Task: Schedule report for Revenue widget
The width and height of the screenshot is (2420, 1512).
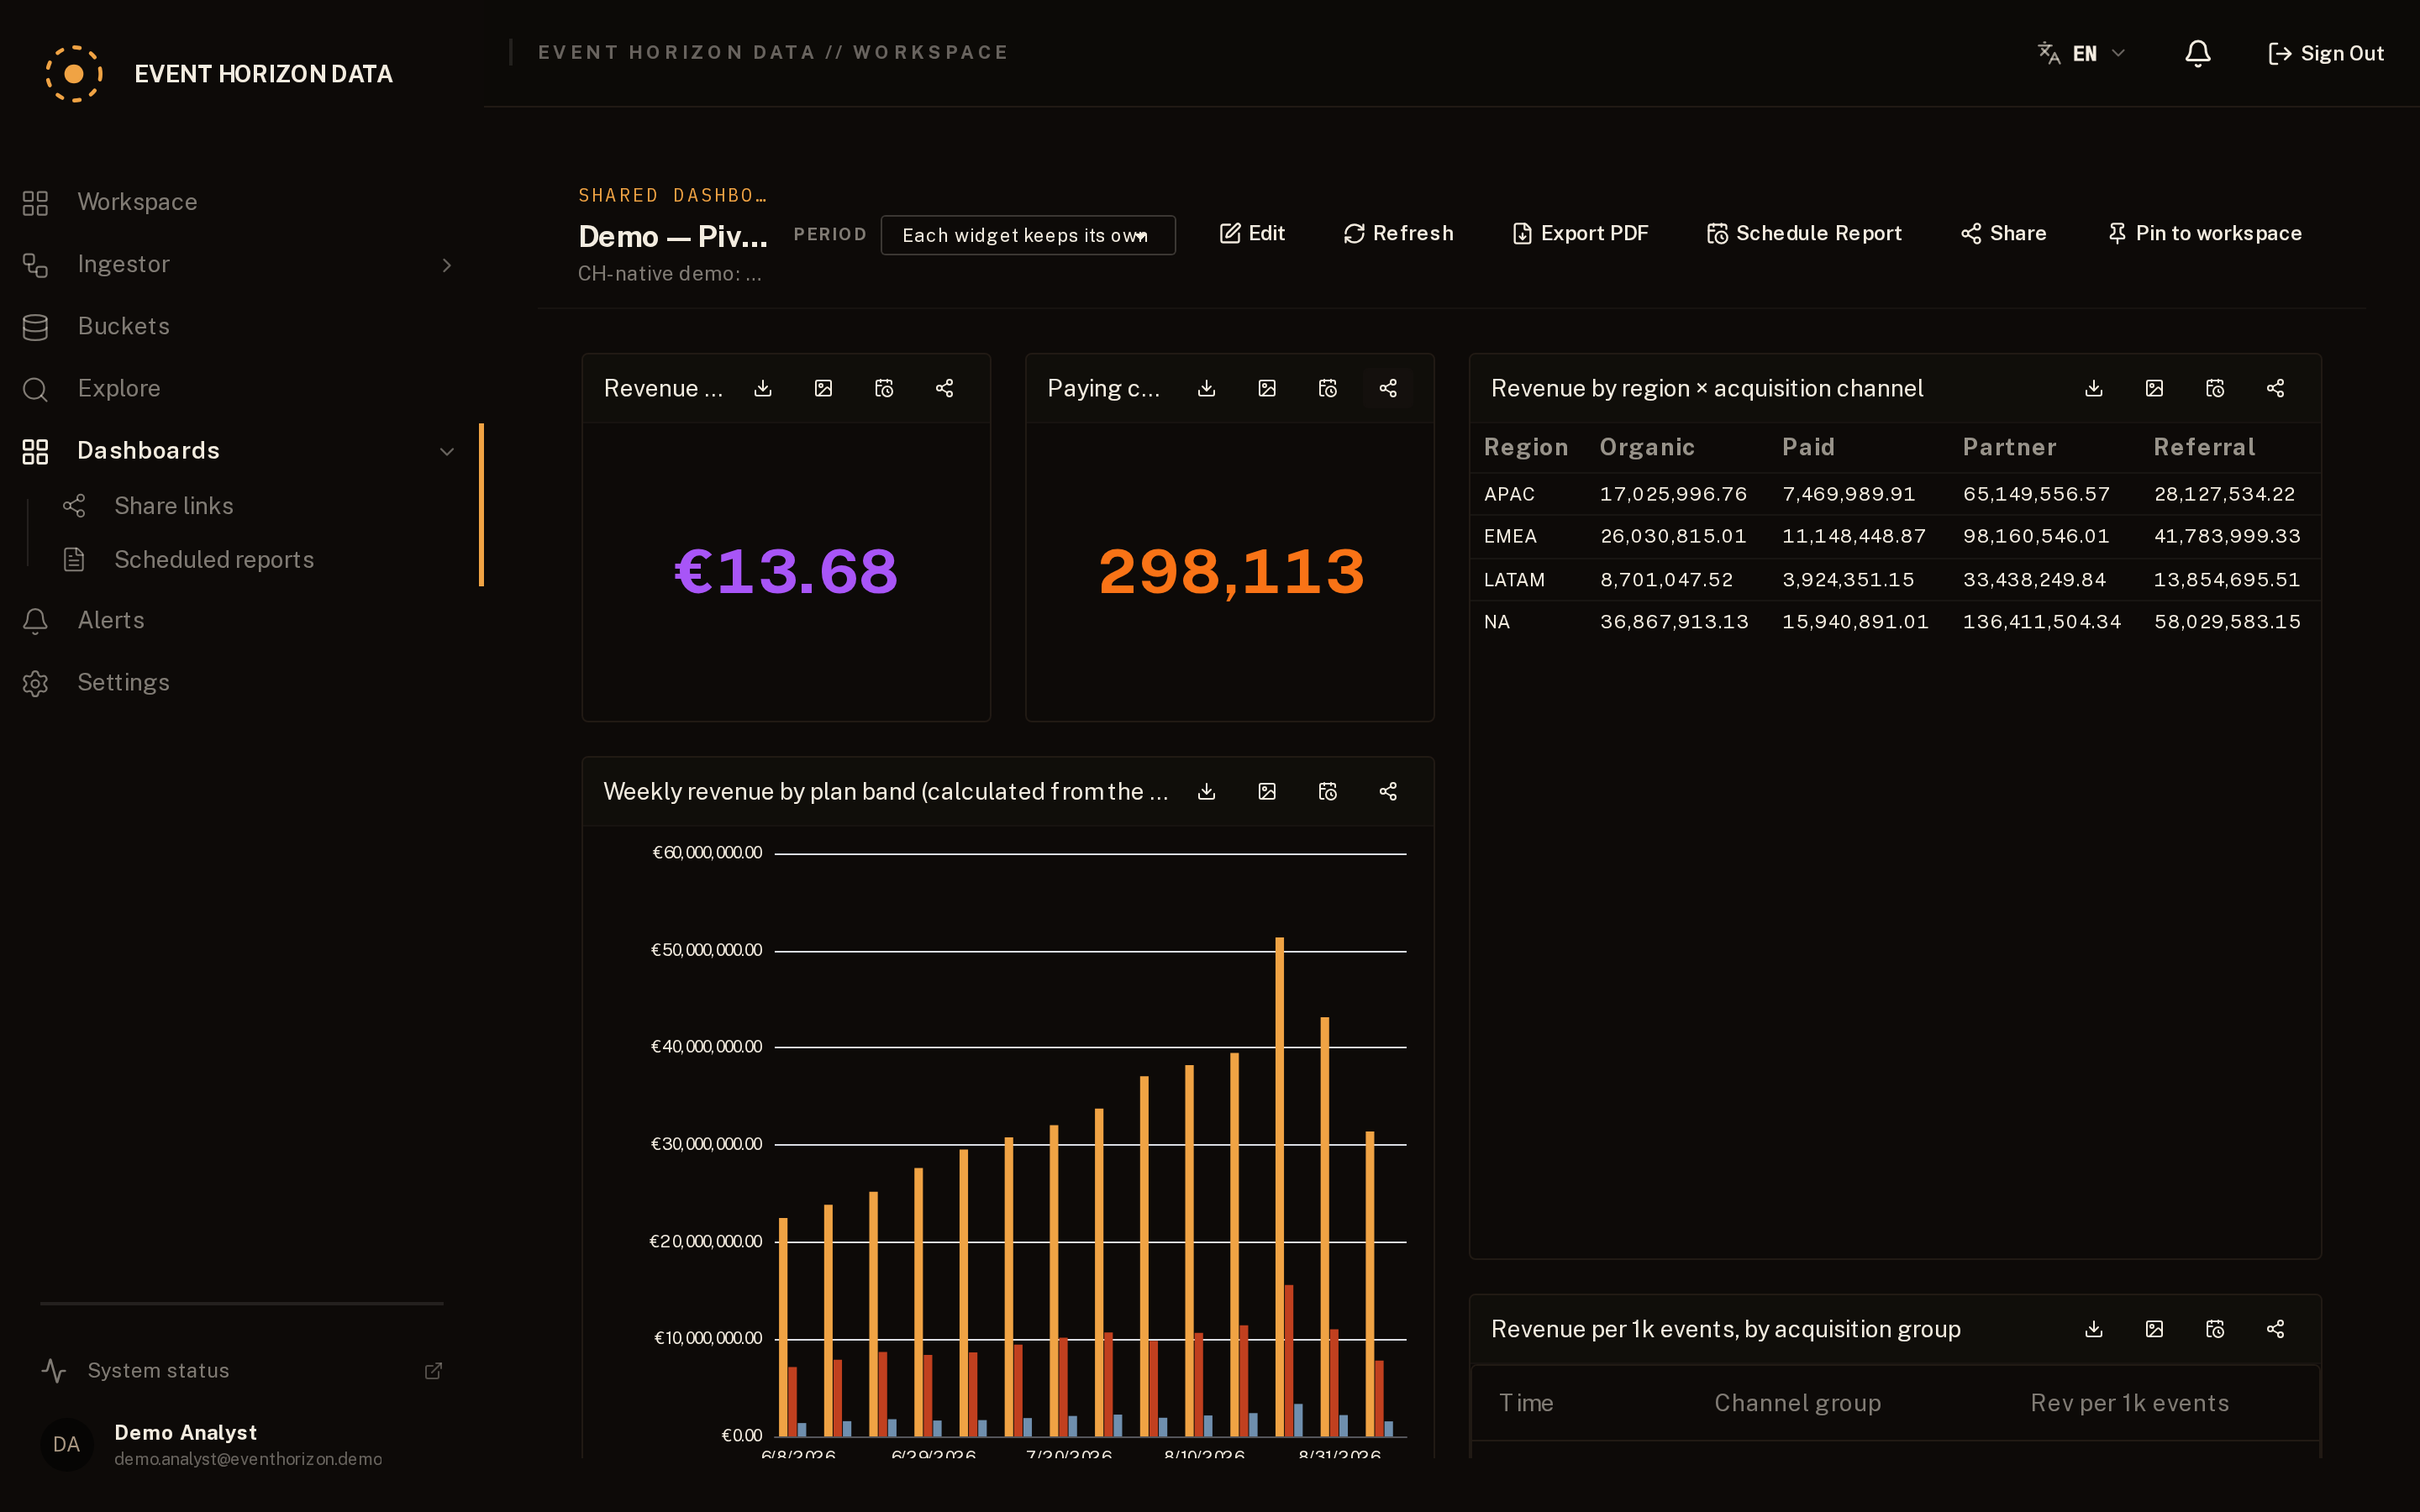Action: [x=884, y=388]
